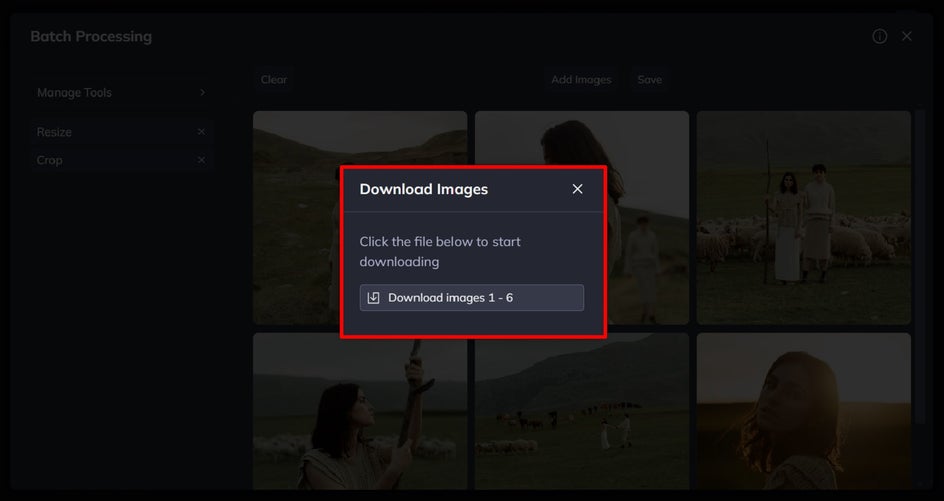This screenshot has width=944, height=501.
Task: Remove the Crop tool
Action: [x=201, y=160]
